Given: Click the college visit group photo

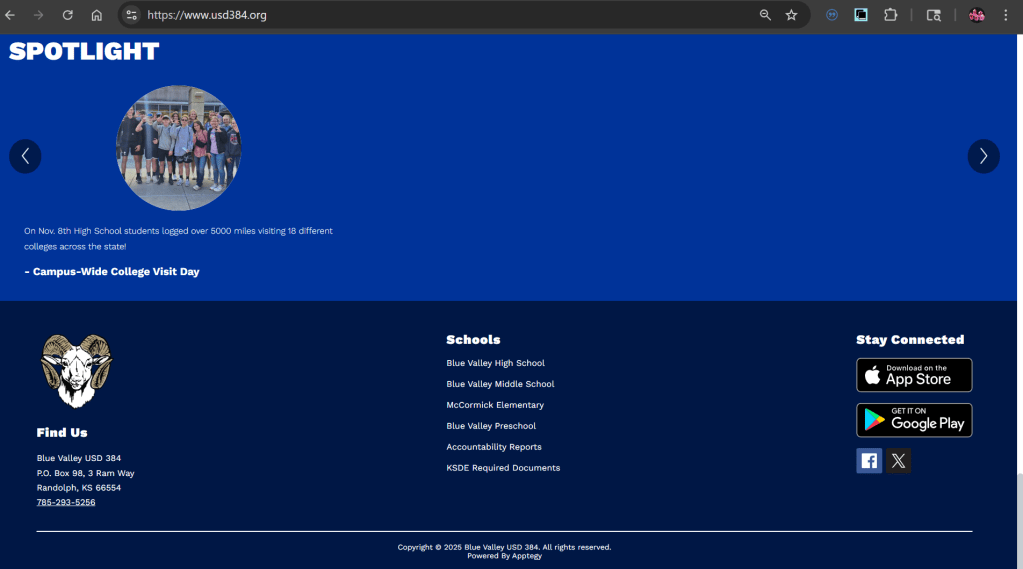Looking at the screenshot, I should point(179,148).
